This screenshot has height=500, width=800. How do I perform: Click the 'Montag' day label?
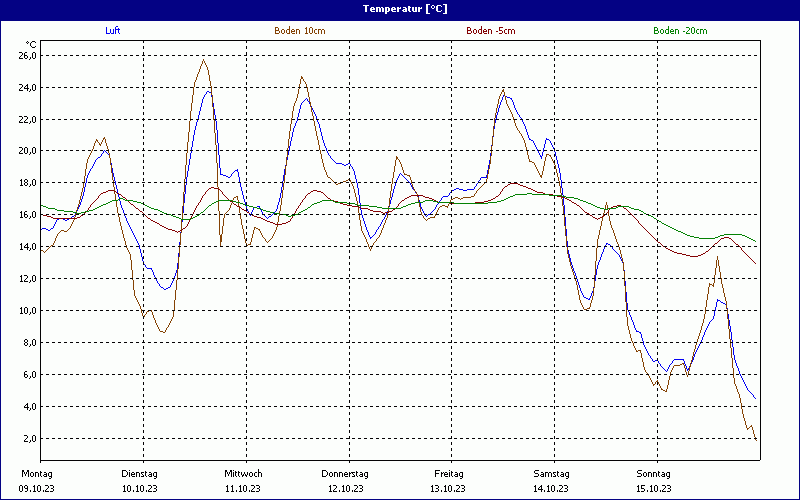click(x=37, y=473)
